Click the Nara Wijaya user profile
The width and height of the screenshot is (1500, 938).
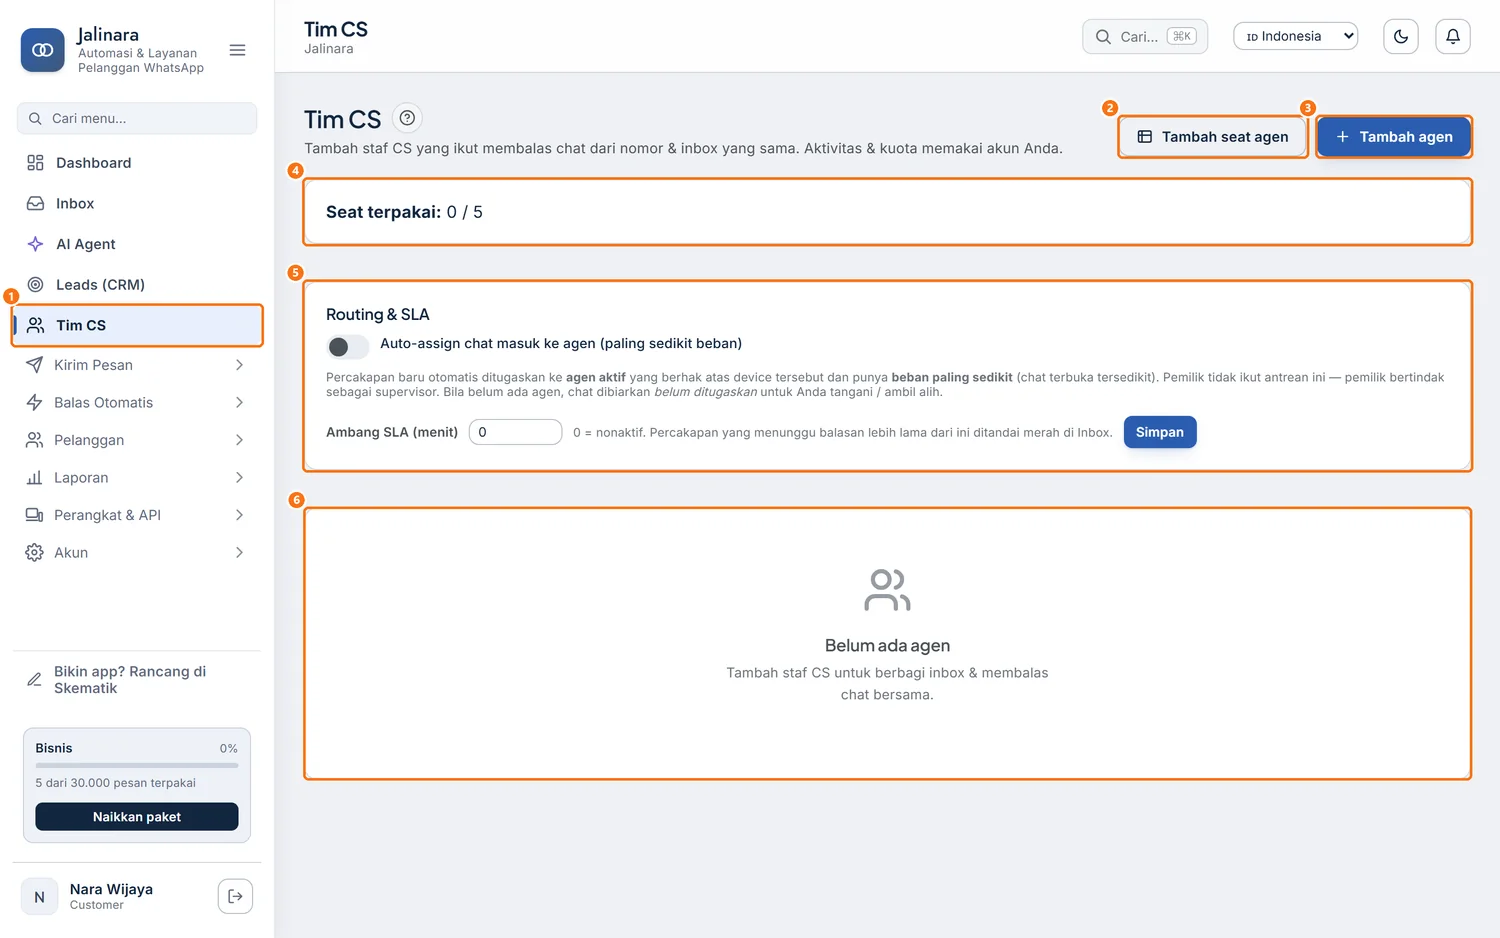pos(112,896)
